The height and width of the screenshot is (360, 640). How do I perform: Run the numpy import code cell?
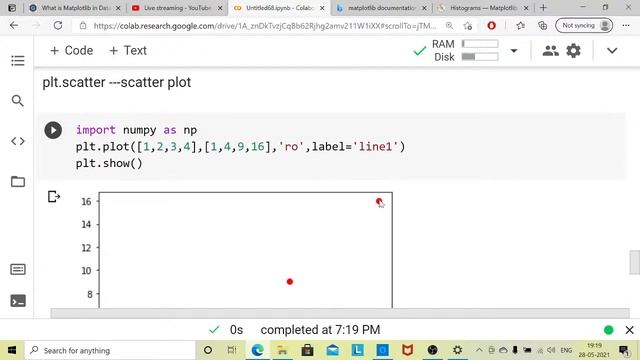pyautogui.click(x=53, y=130)
